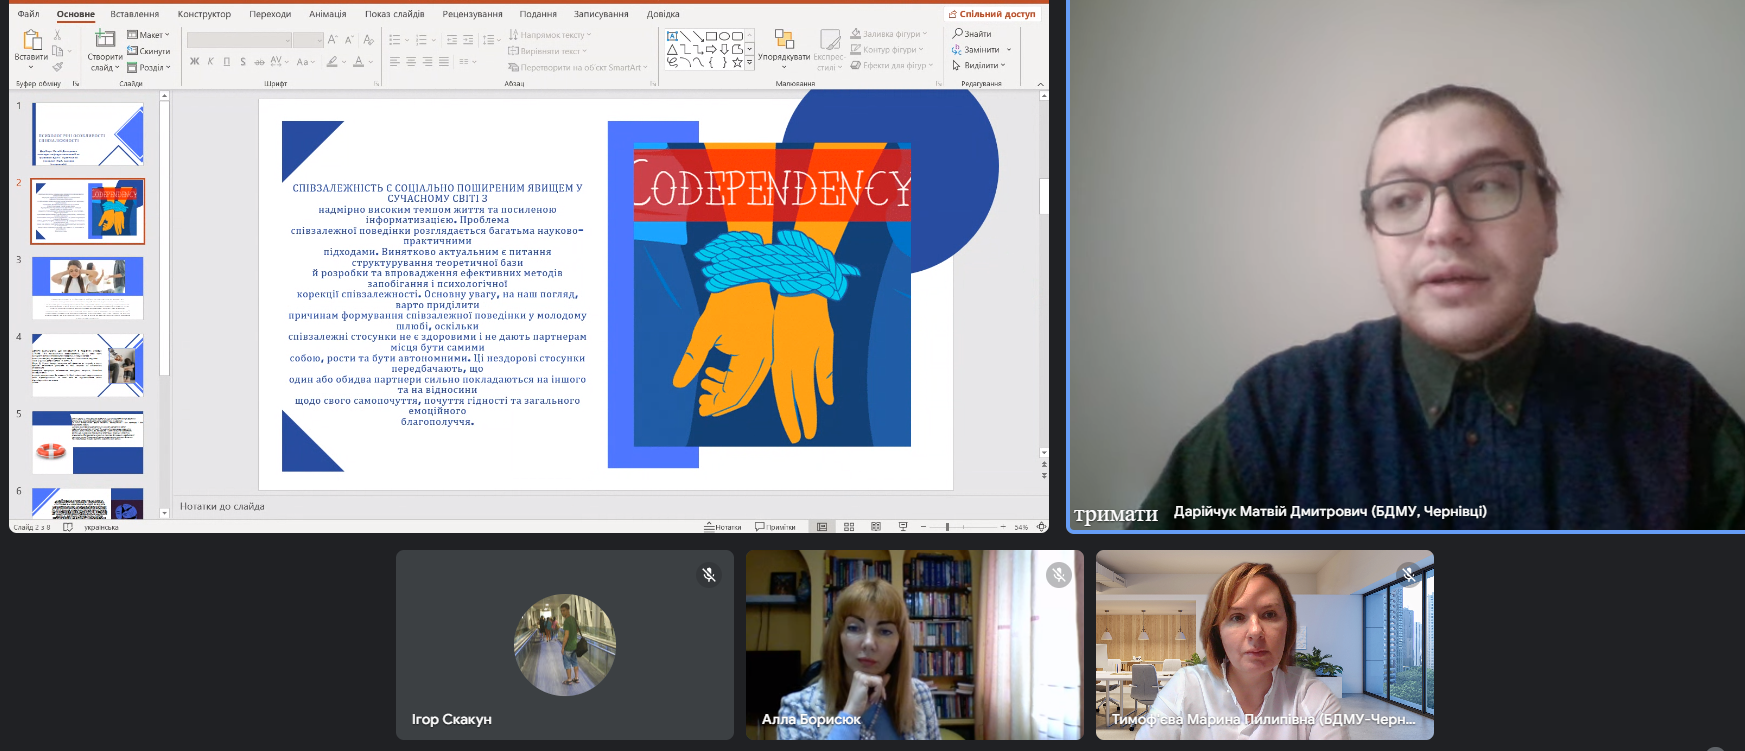Select the Right Arrow shape in gallery
Viewport: 1745px width, 751px height.
(x=711, y=49)
